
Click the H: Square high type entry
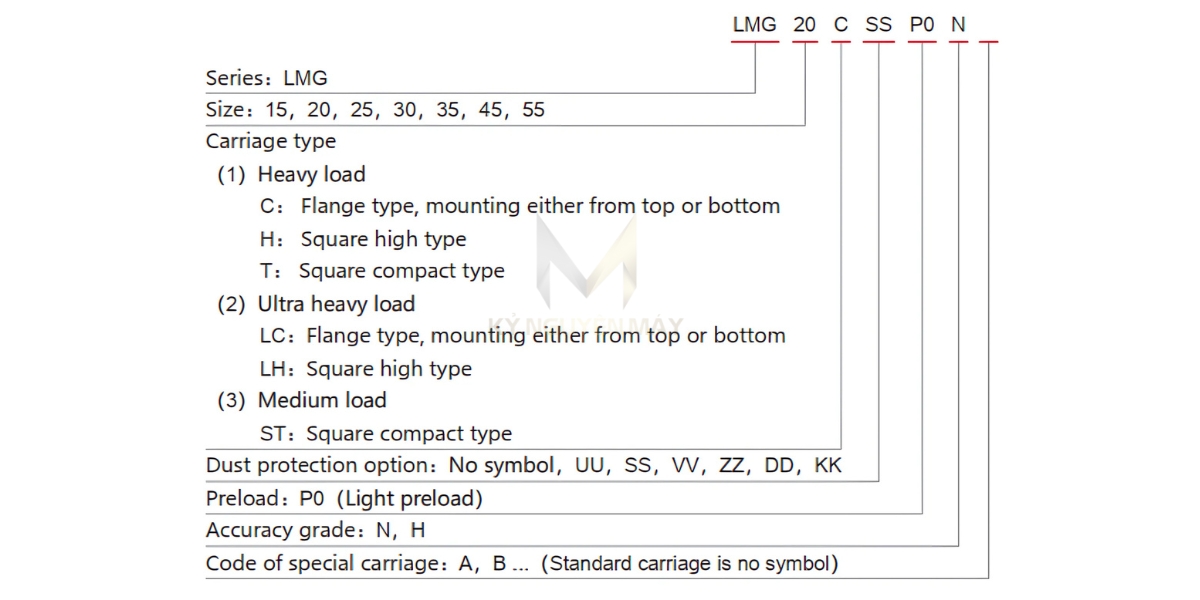(363, 239)
